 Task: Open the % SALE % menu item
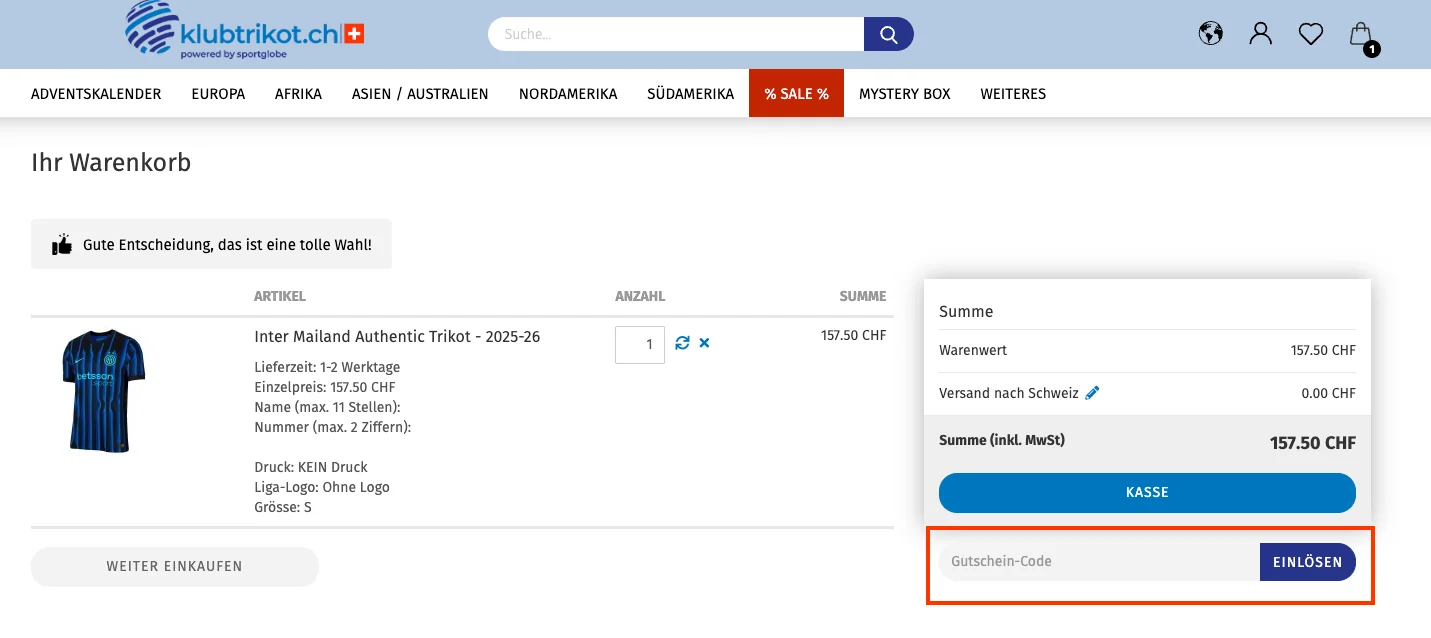(796, 94)
